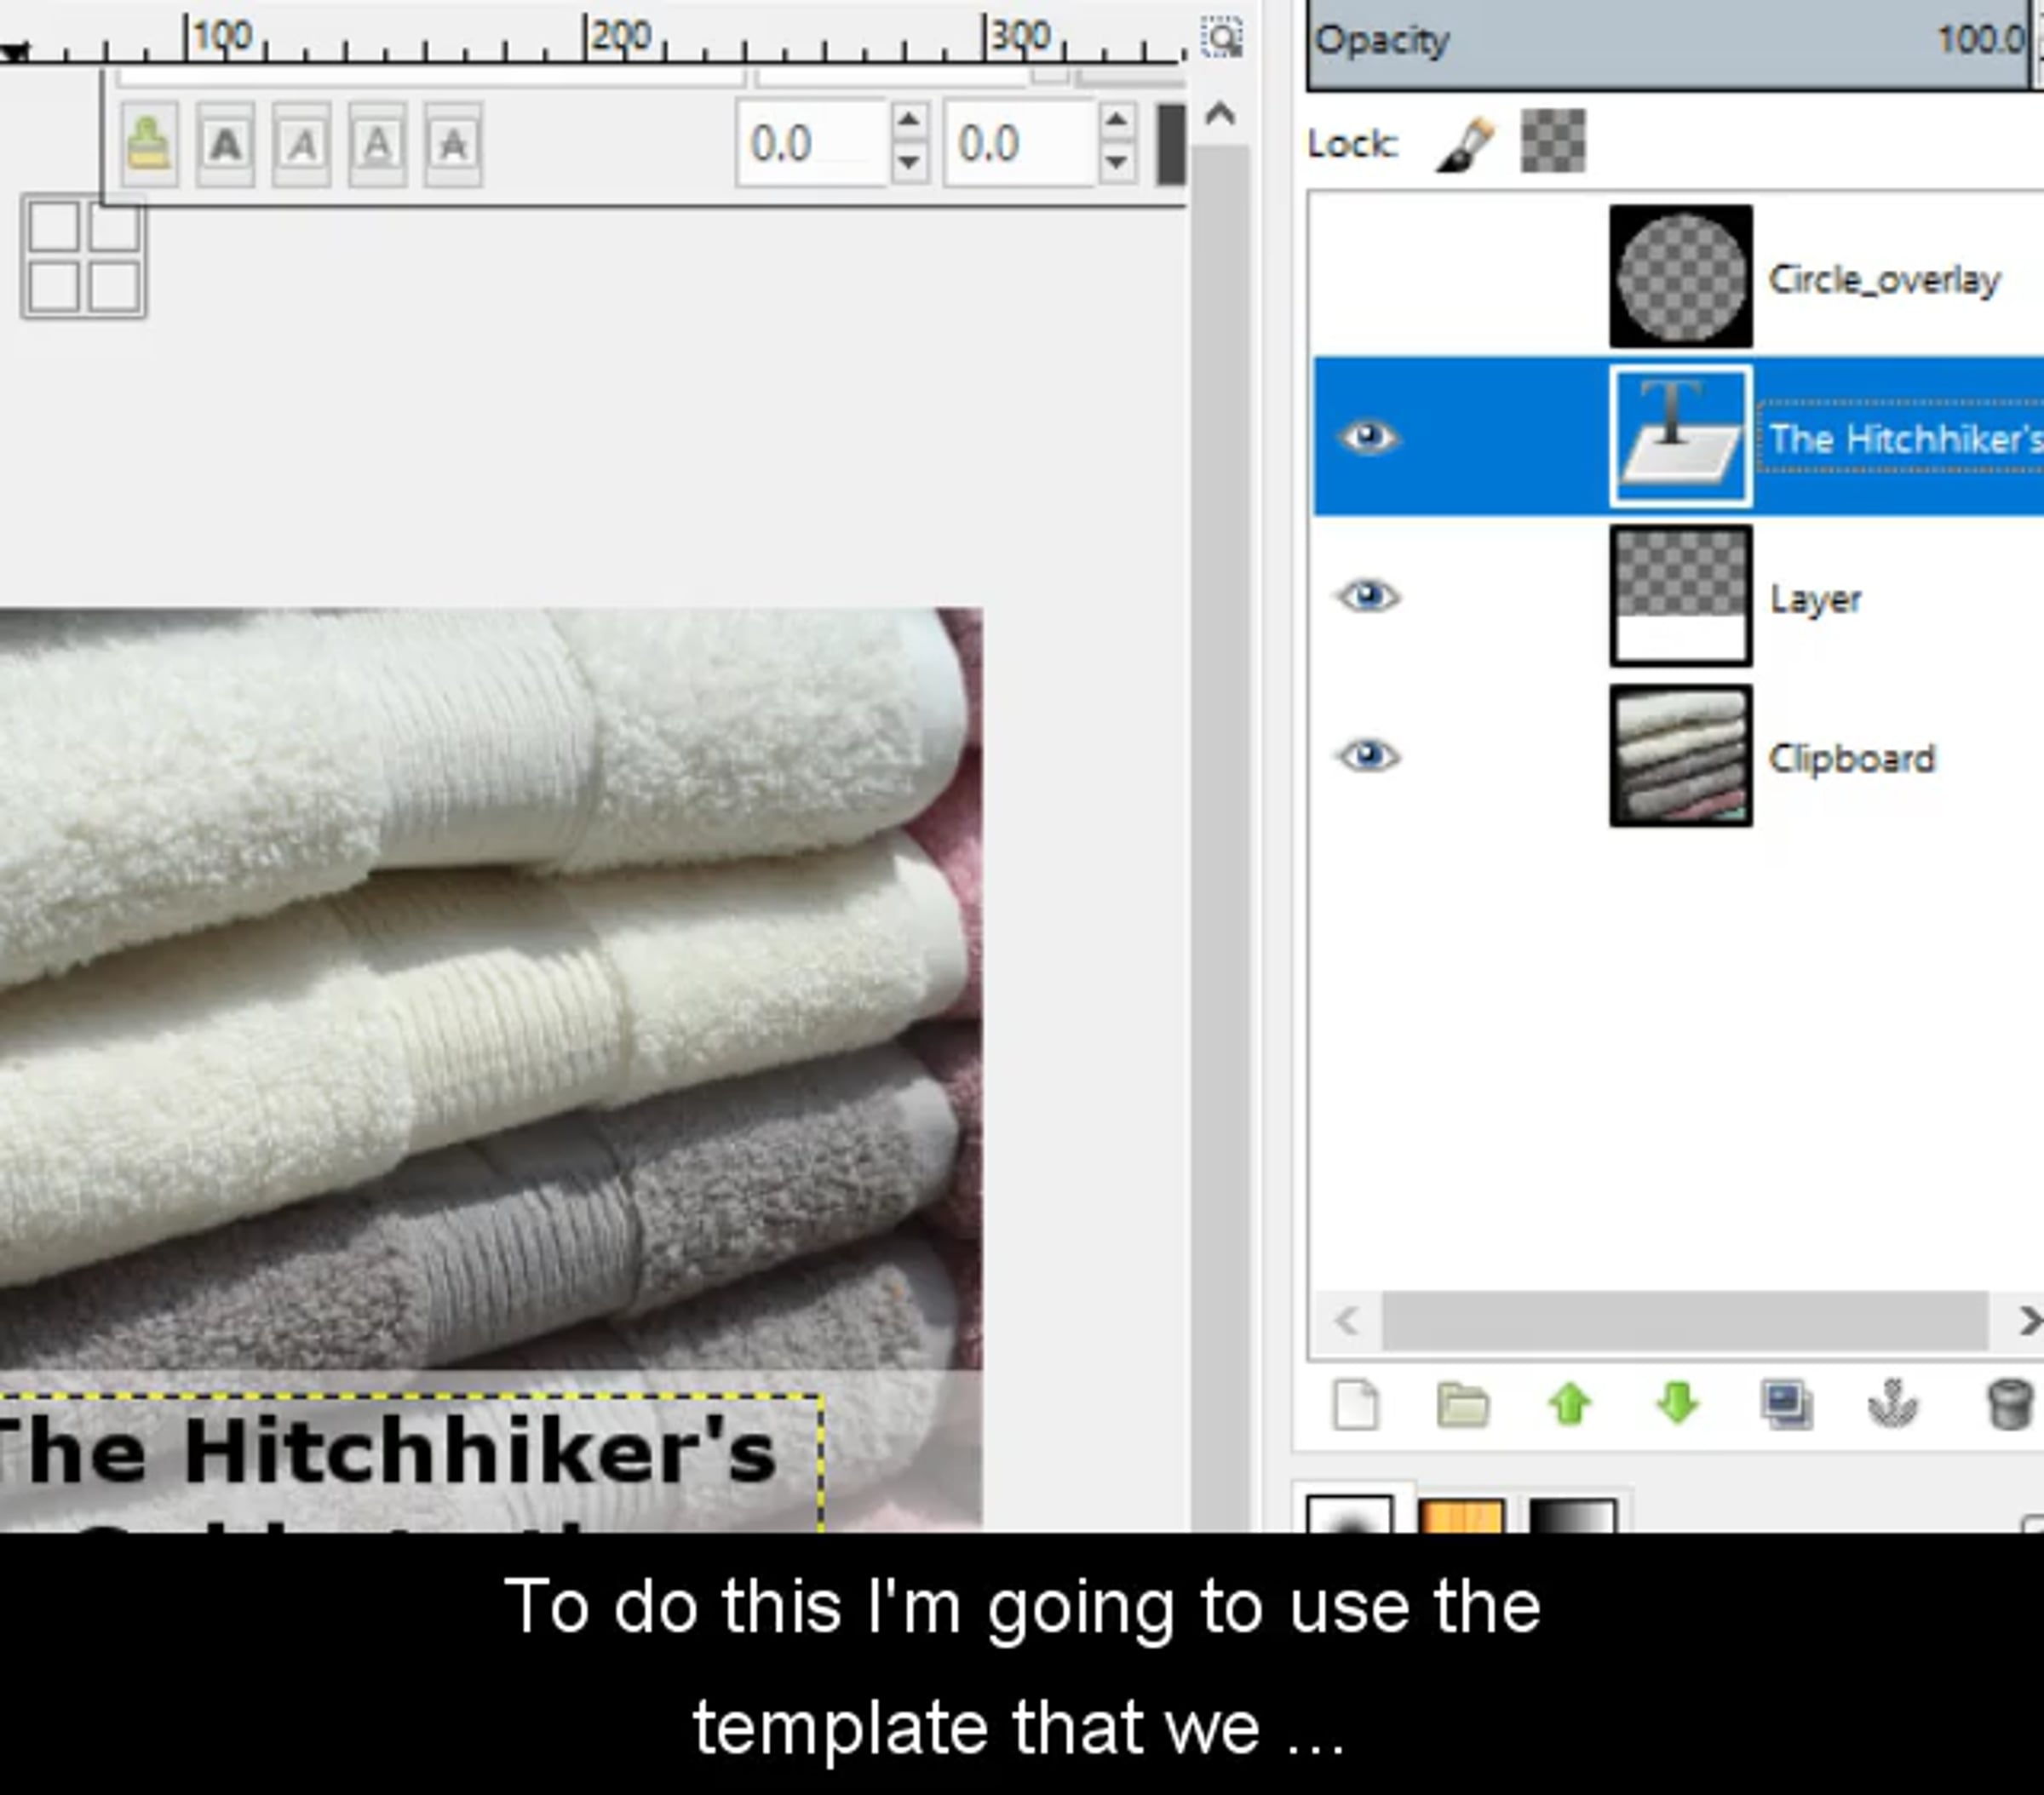Click the canvas scrollbar up arrow
Screen dimensions: 2044x1795
pos(1220,116)
